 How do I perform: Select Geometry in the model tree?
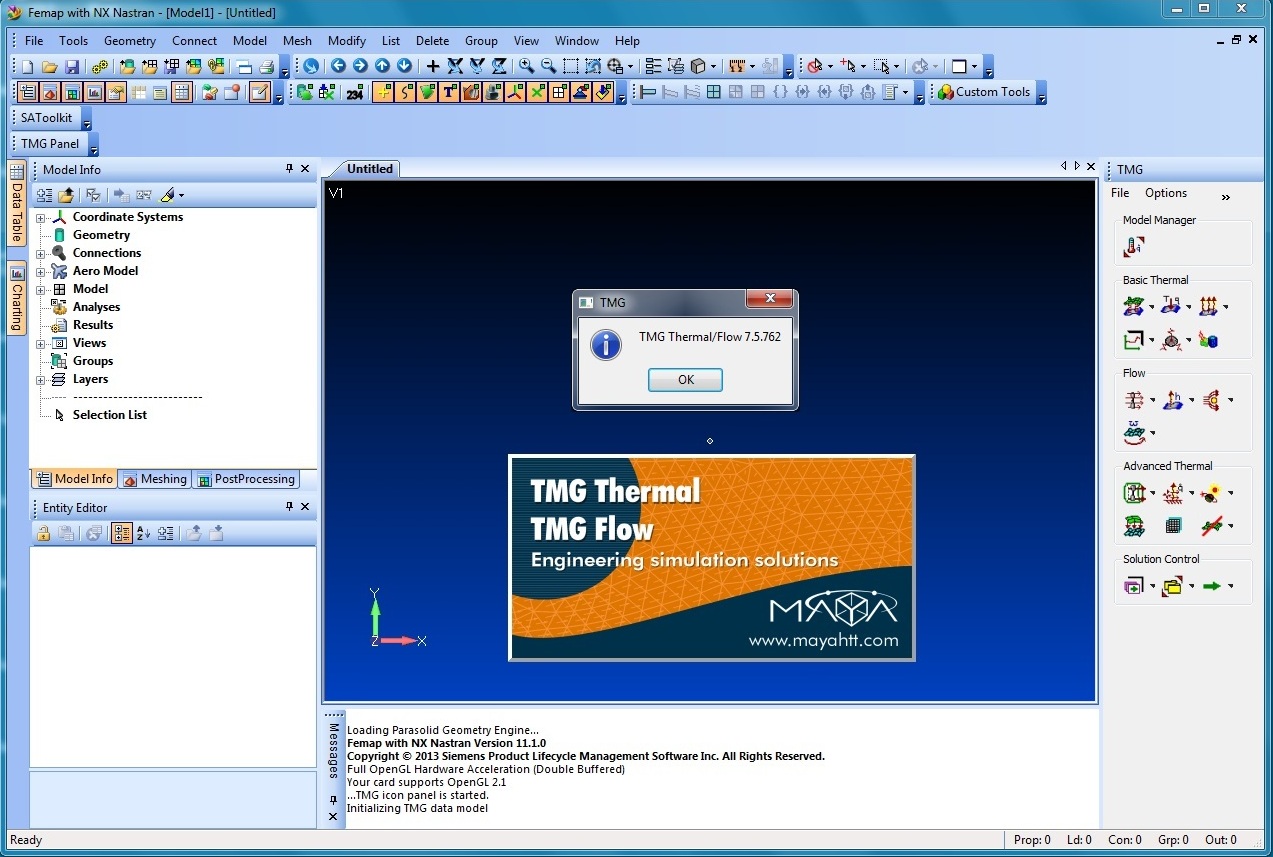[101, 235]
